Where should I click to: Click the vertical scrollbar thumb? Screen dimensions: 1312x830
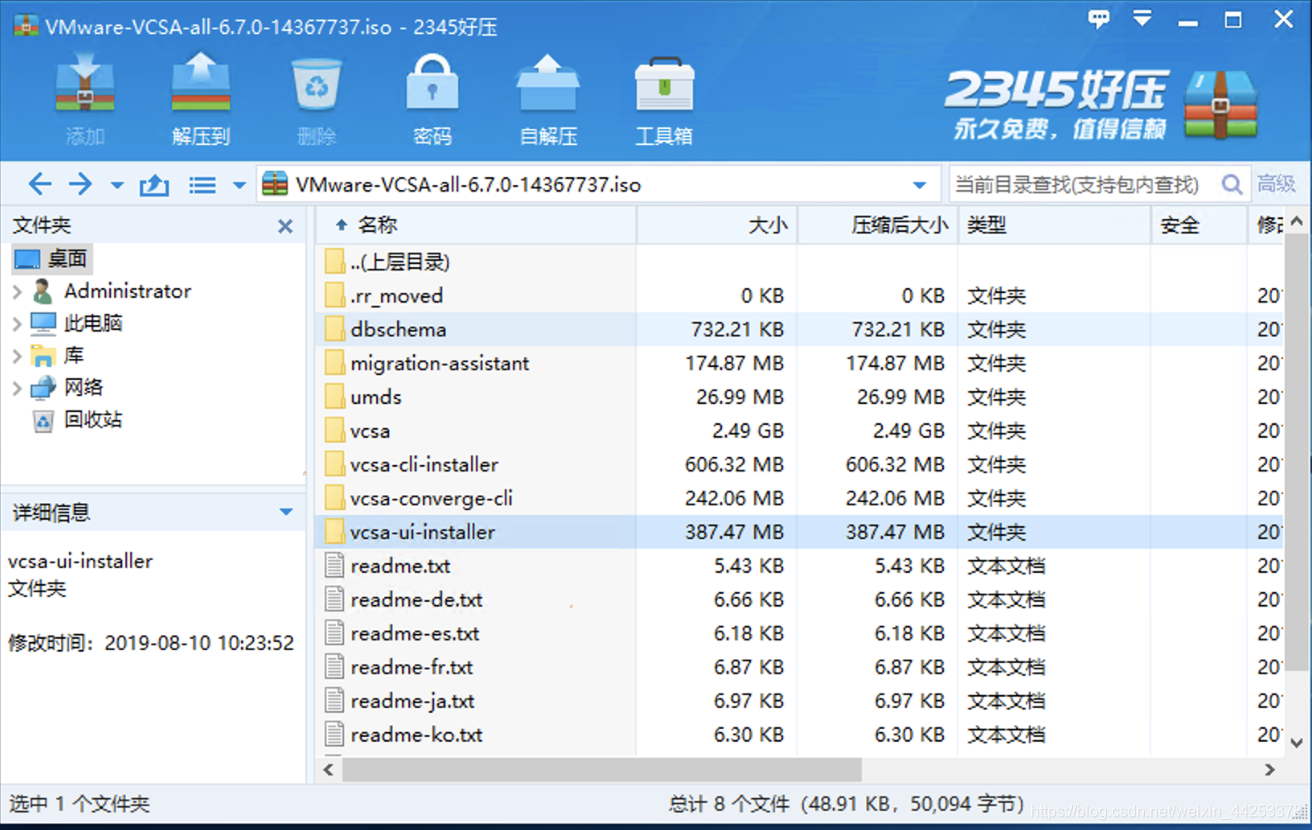pyautogui.click(x=1296, y=450)
